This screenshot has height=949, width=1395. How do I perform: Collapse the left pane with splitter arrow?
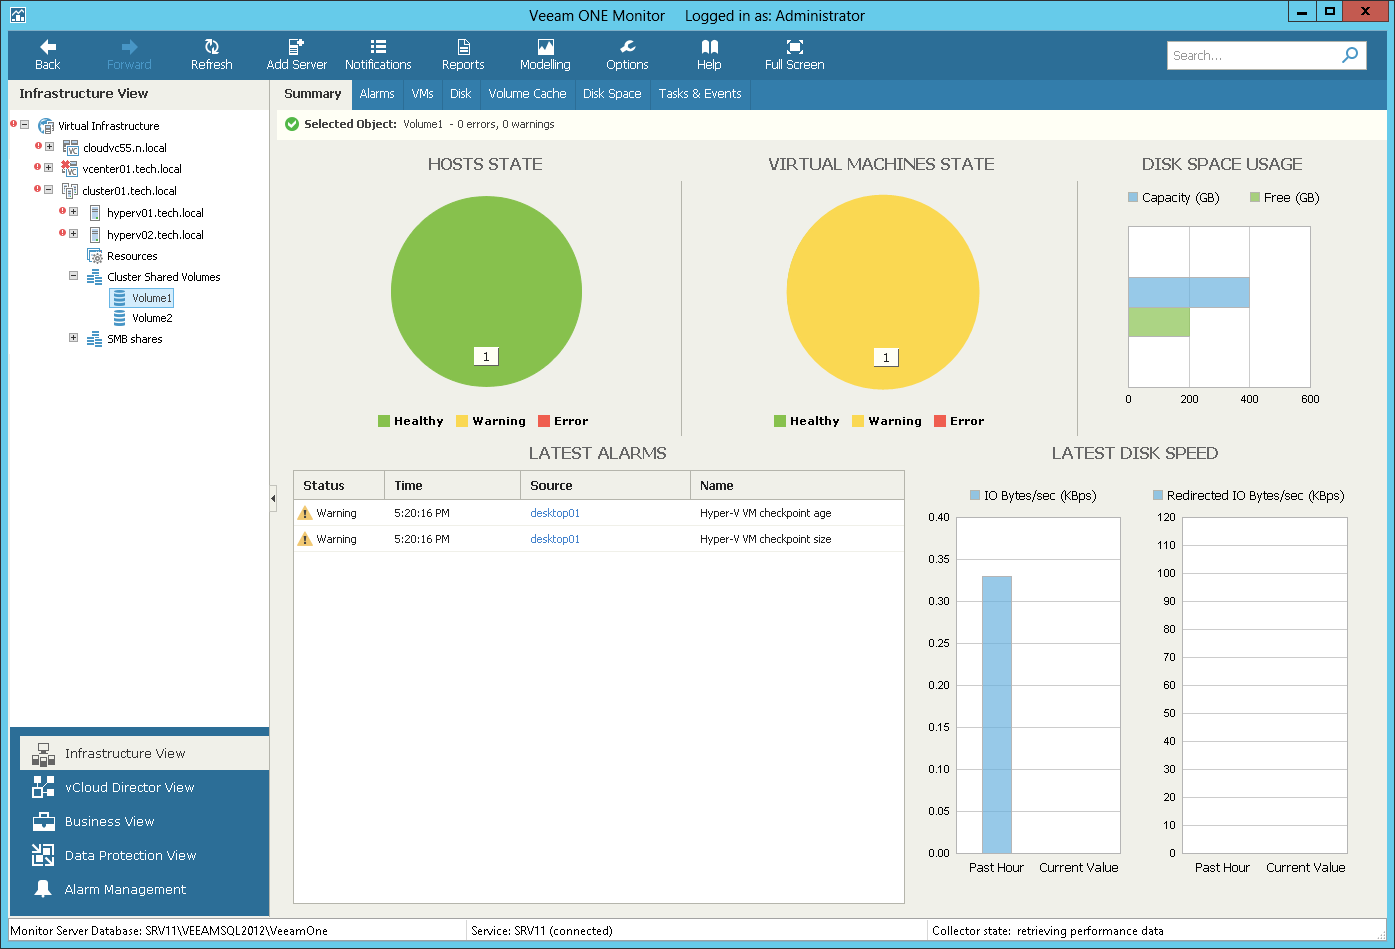(273, 498)
